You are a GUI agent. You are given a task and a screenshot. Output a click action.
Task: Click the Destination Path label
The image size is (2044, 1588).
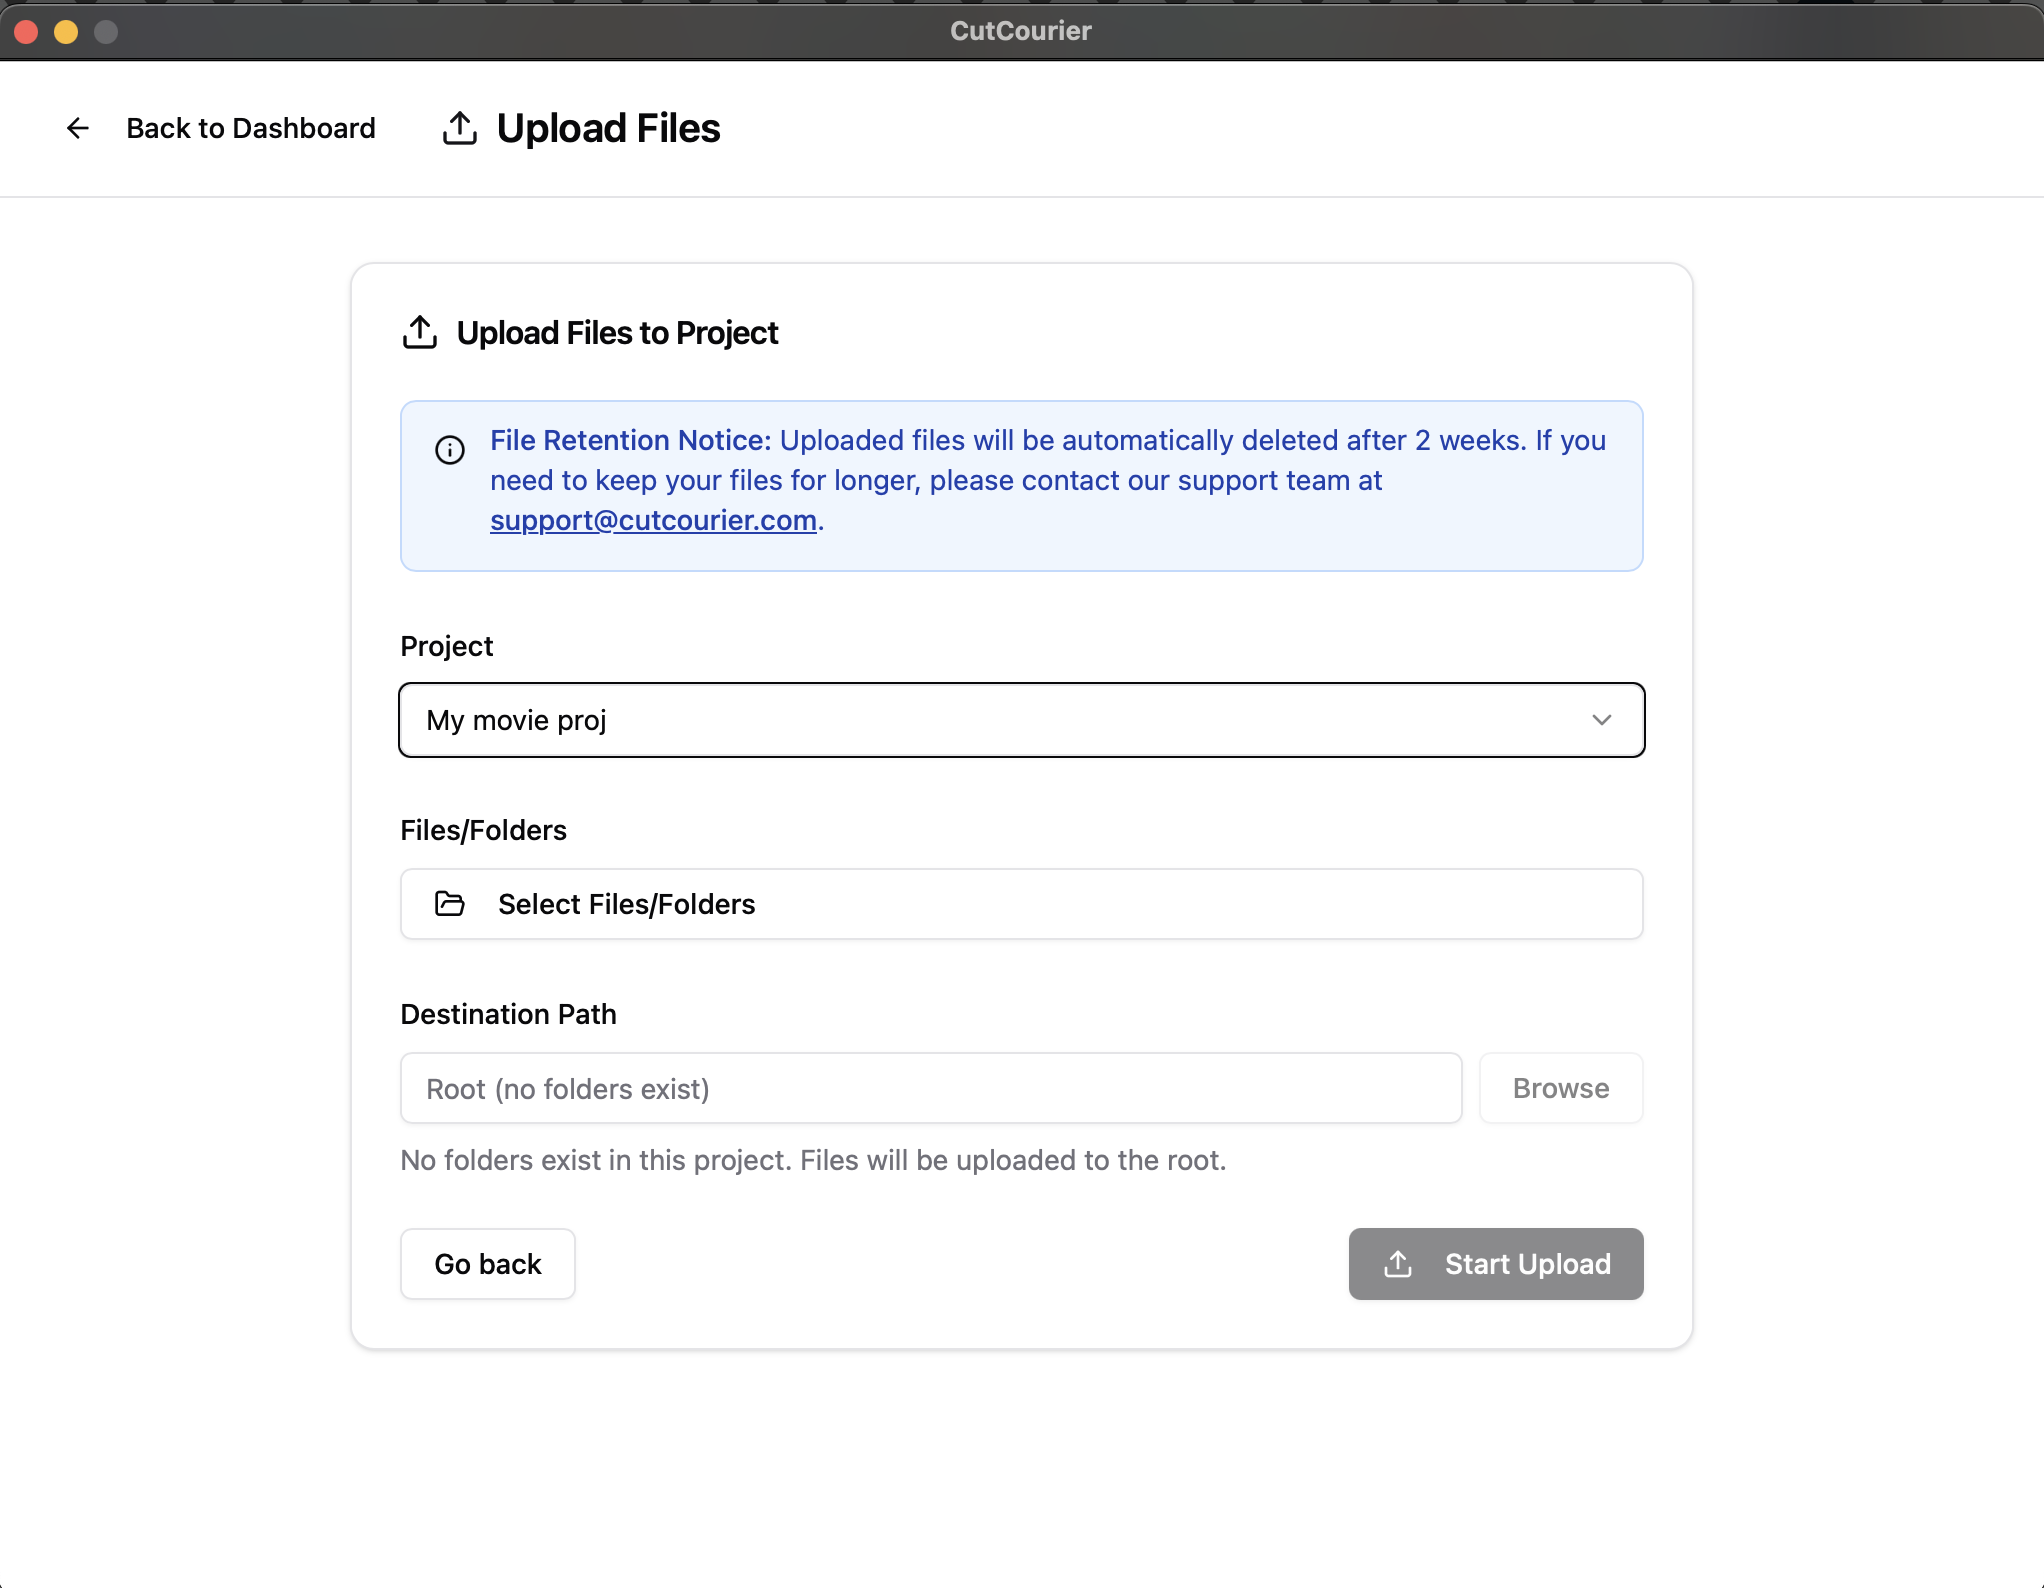pyautogui.click(x=508, y=1014)
